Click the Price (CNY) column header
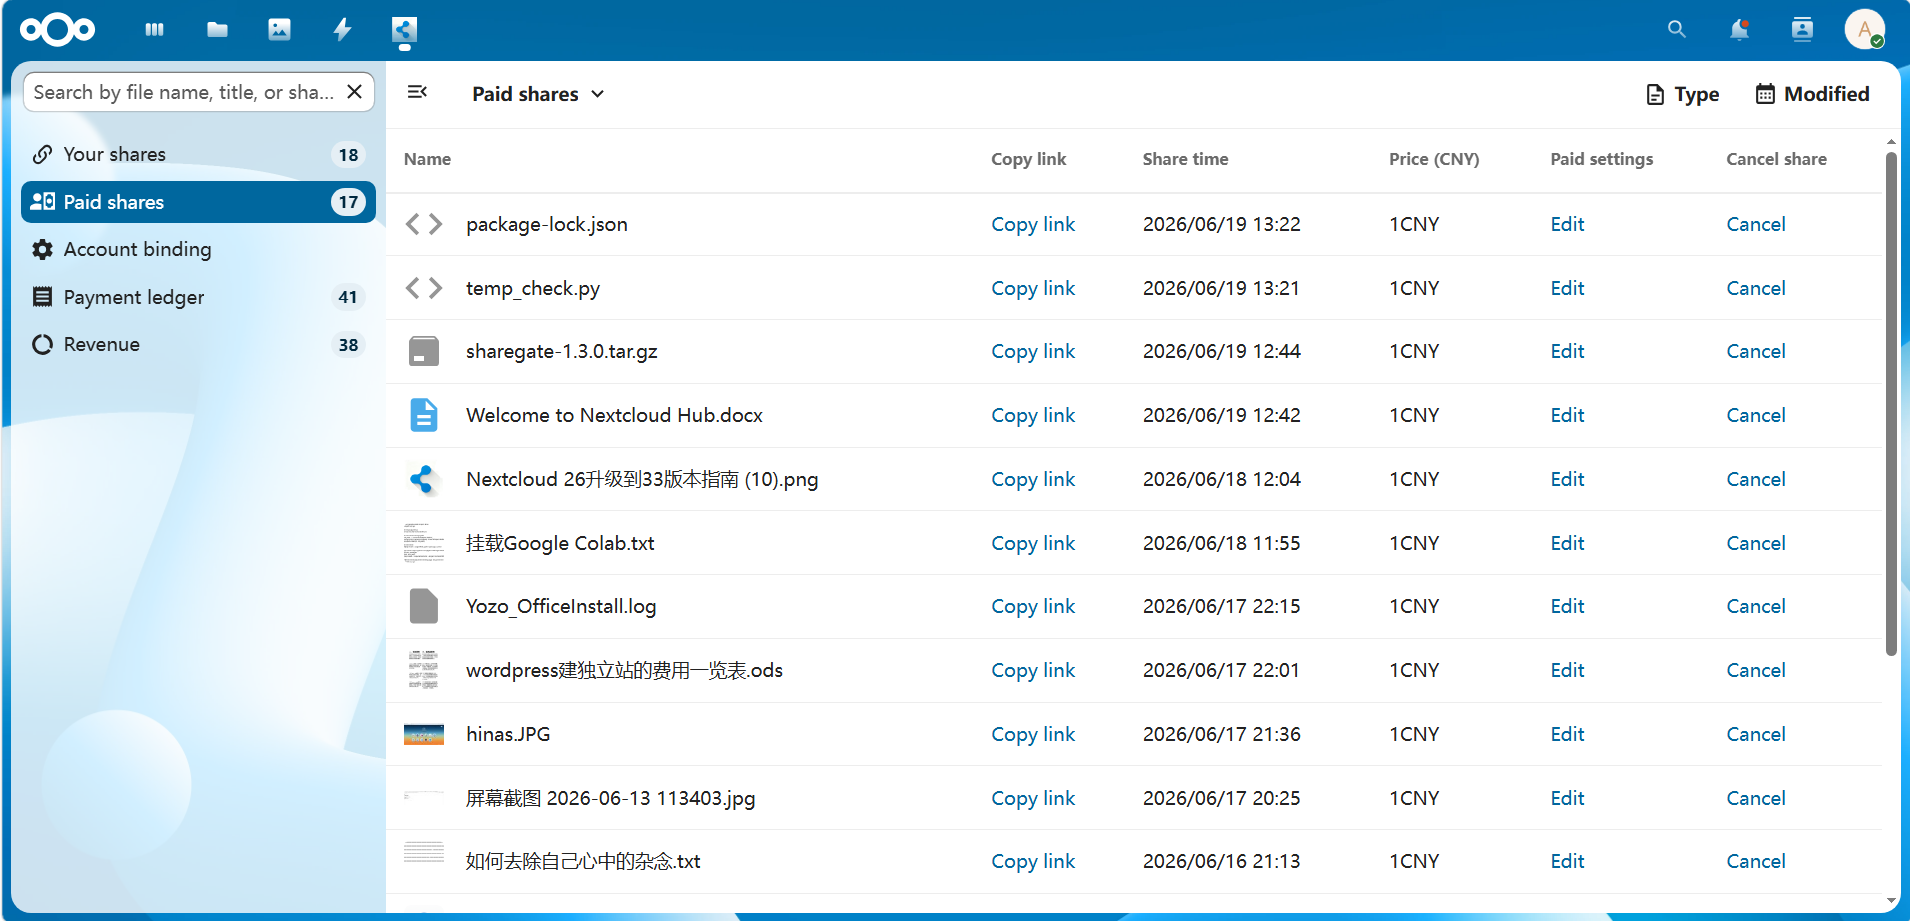Image resolution: width=1910 pixels, height=921 pixels. point(1434,159)
